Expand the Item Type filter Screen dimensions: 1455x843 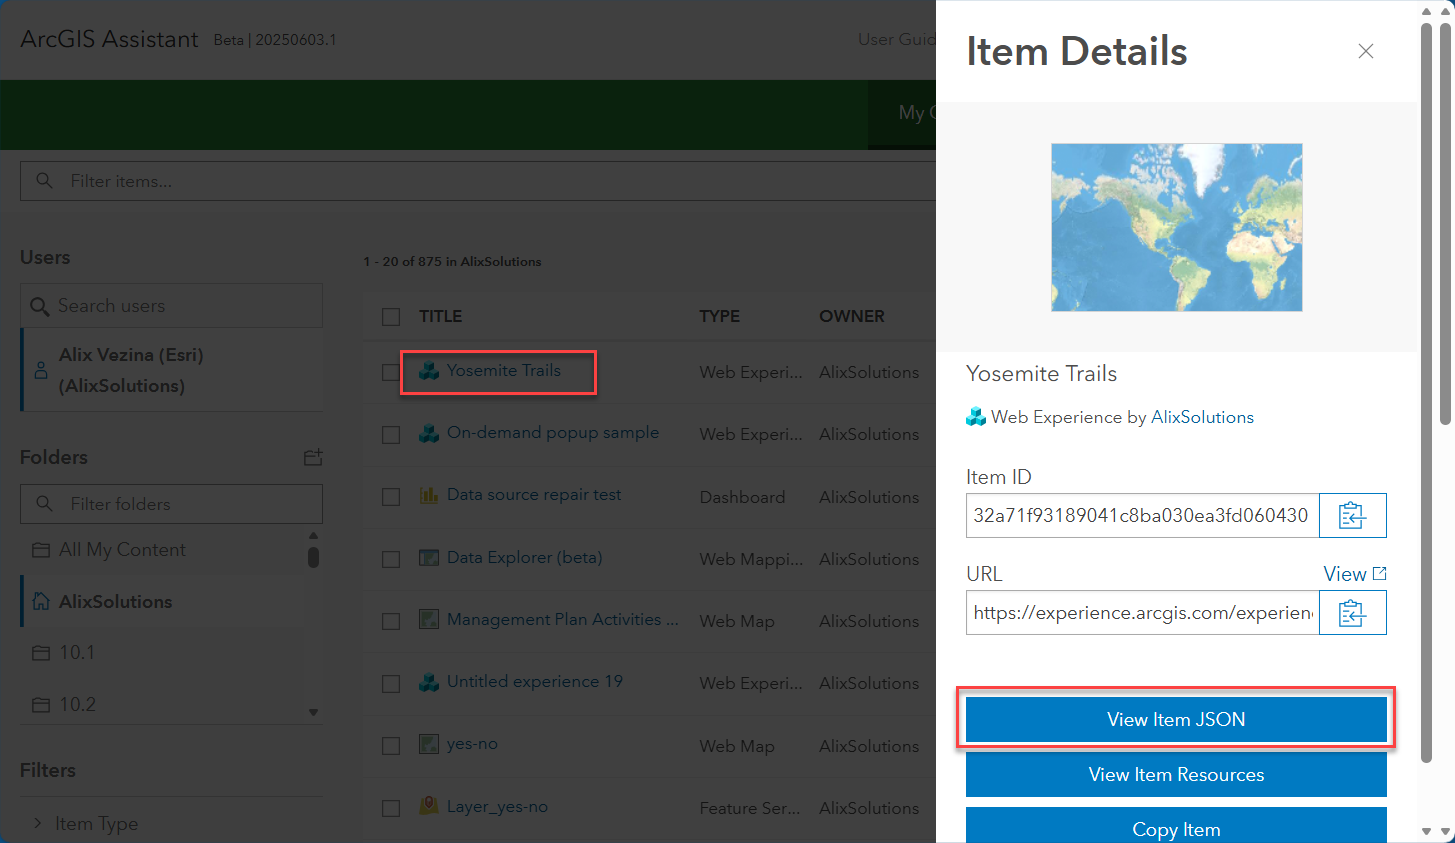click(85, 823)
